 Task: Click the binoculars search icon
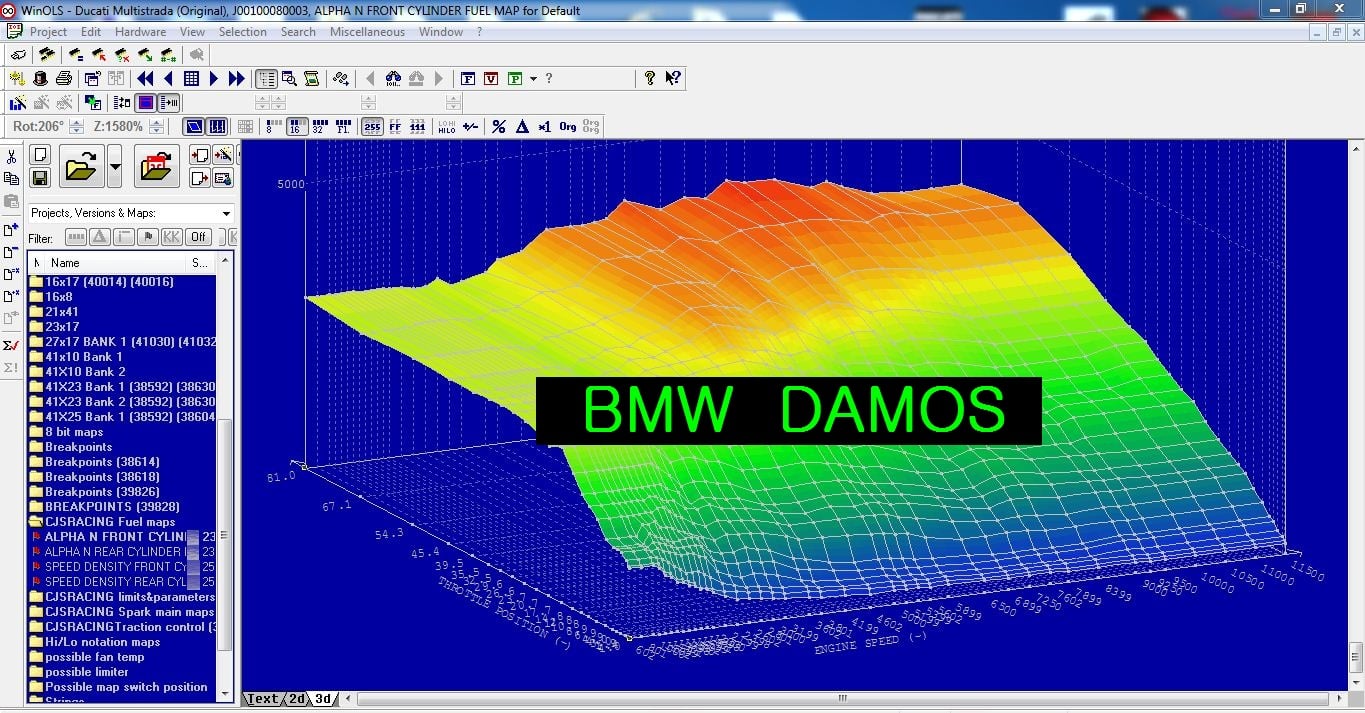tap(393, 78)
